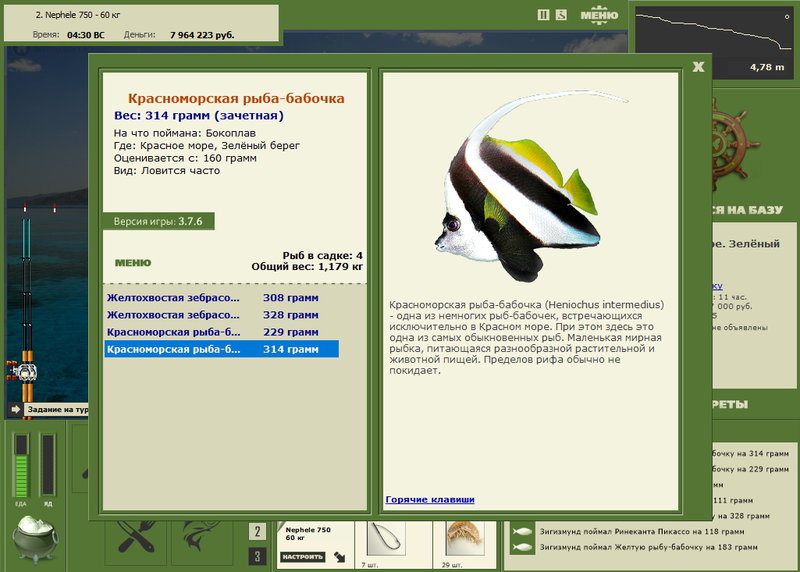Click the Общий вес: 1,179 кг text
The height and width of the screenshot is (572, 800).
tap(307, 266)
